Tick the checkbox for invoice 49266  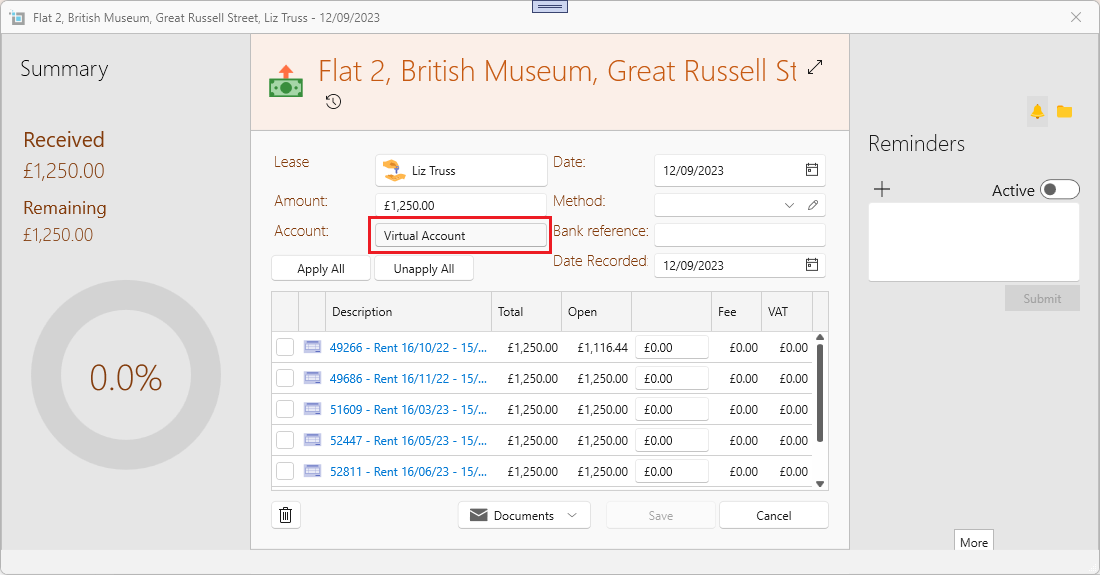pos(285,347)
